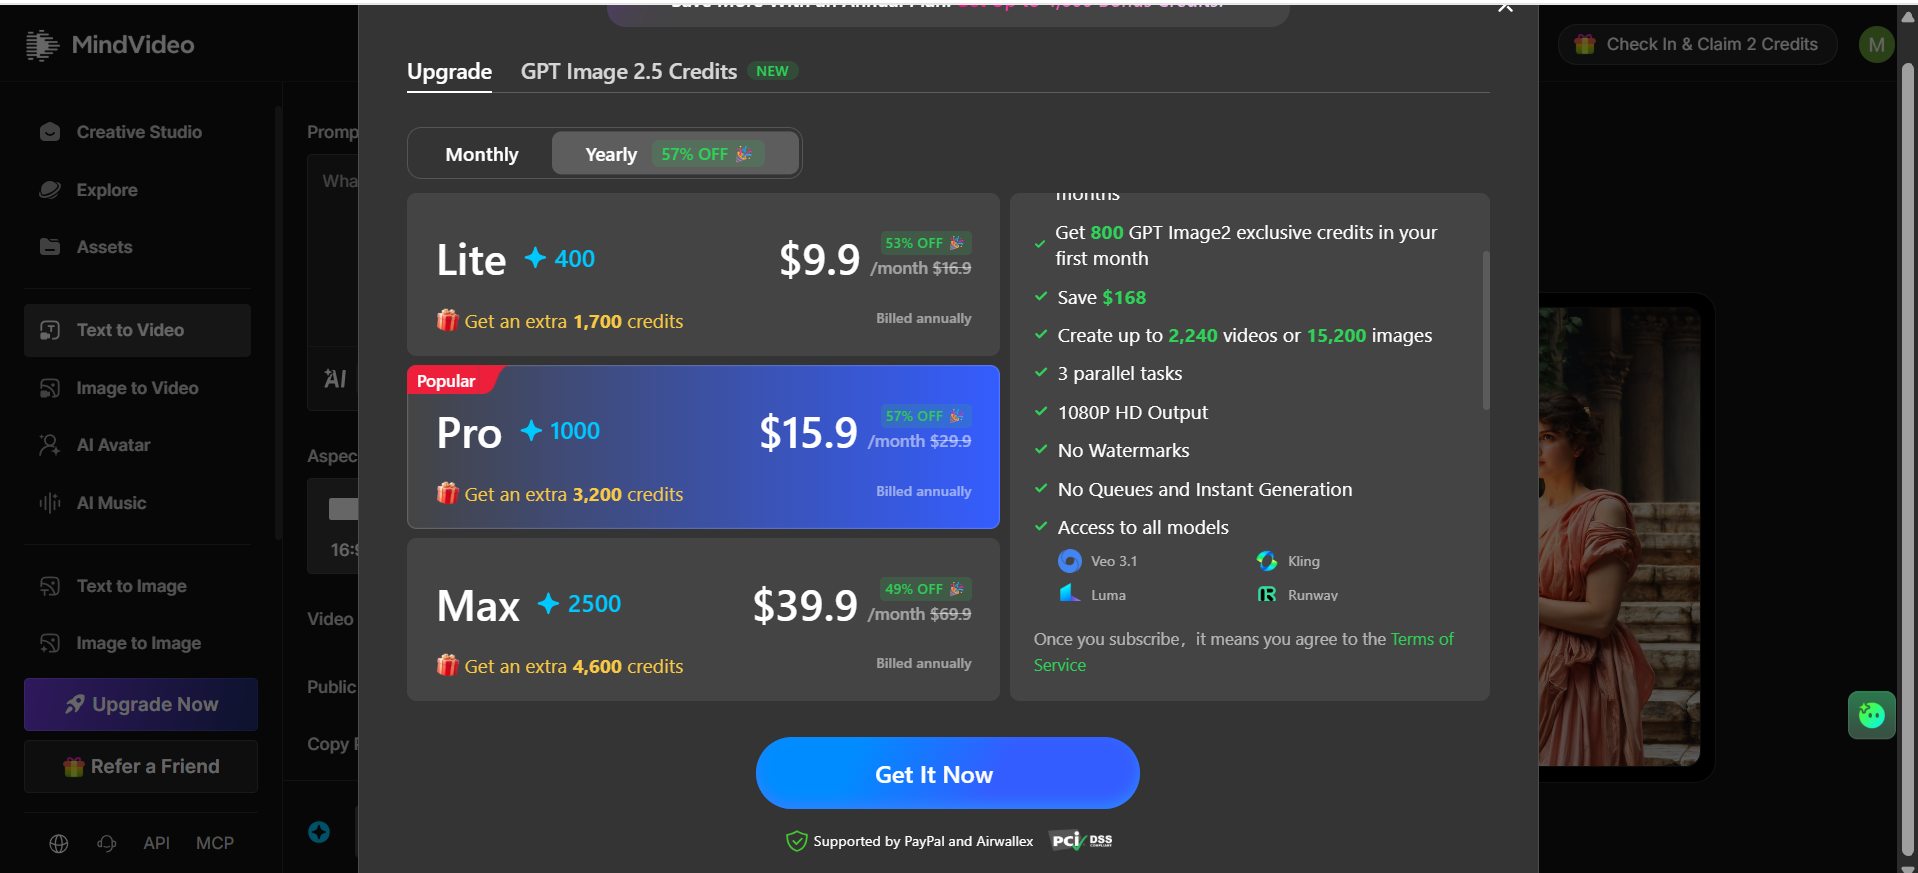Open the support headset icon

coord(107,843)
